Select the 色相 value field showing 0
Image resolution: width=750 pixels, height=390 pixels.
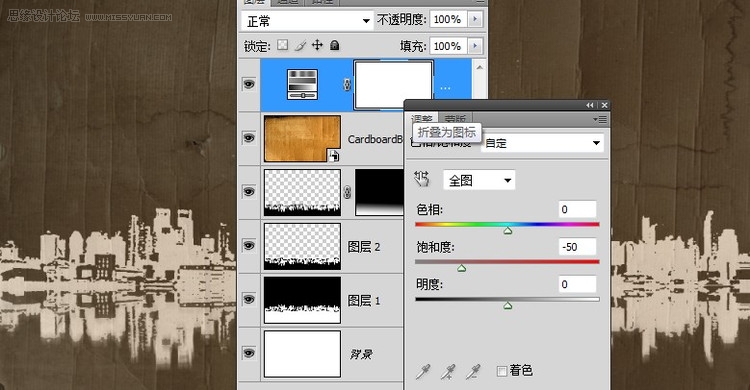[577, 209]
